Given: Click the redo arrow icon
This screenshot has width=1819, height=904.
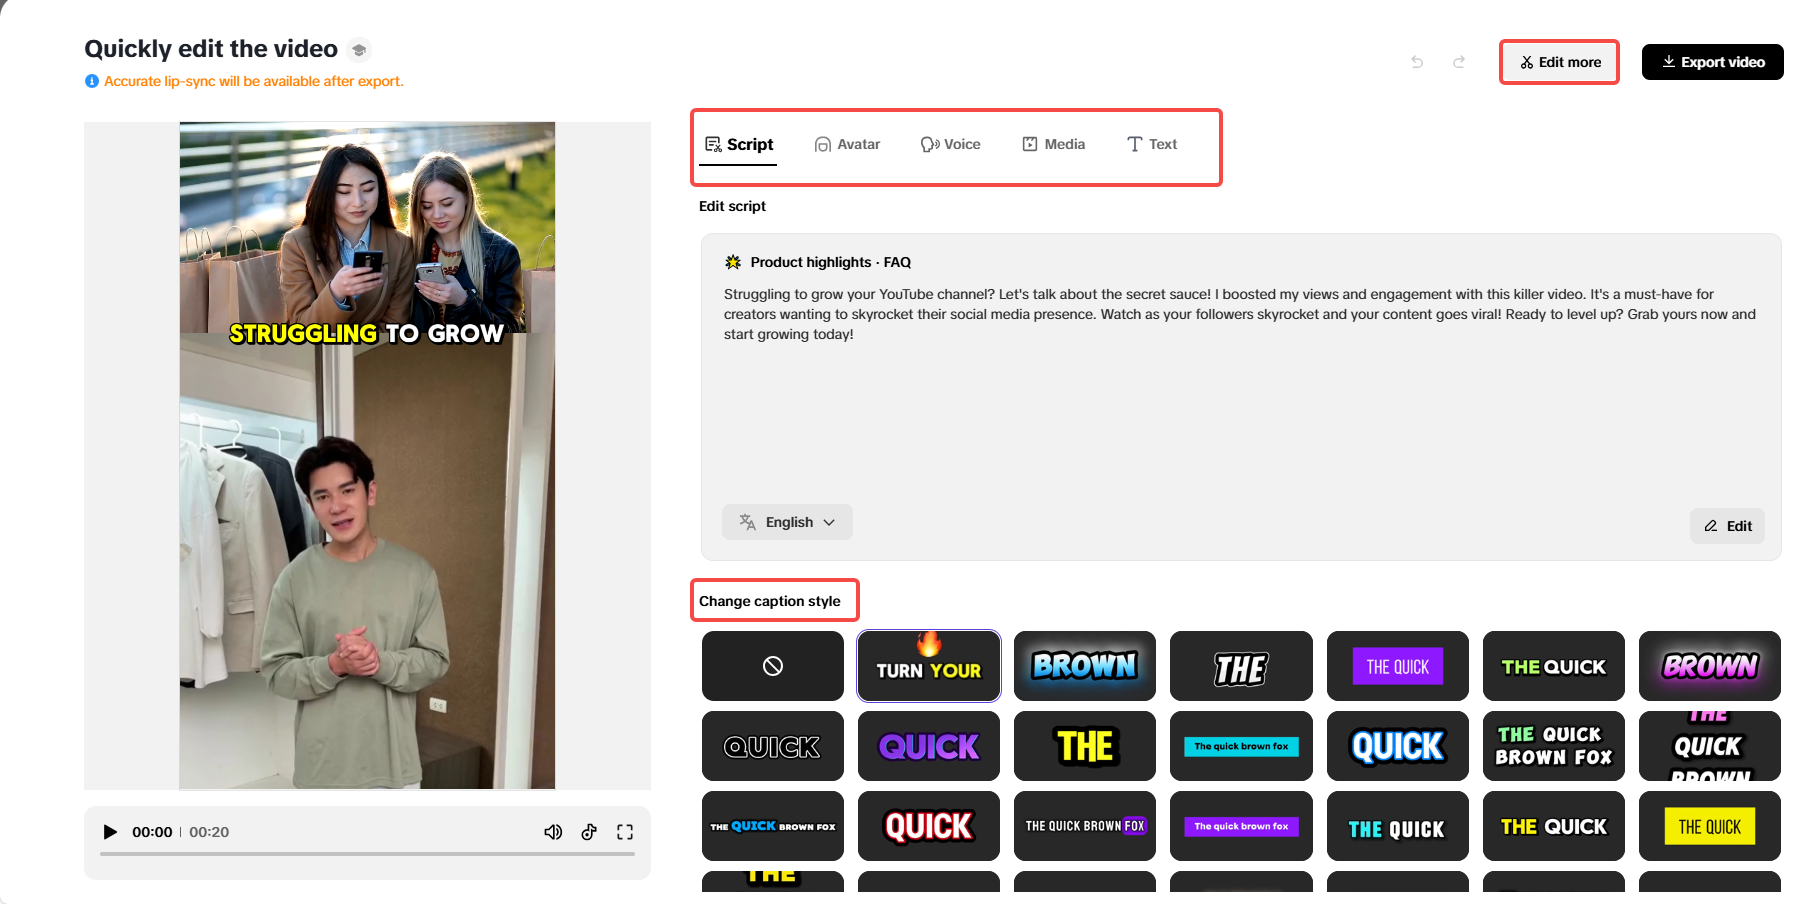Looking at the screenshot, I should click(x=1459, y=62).
